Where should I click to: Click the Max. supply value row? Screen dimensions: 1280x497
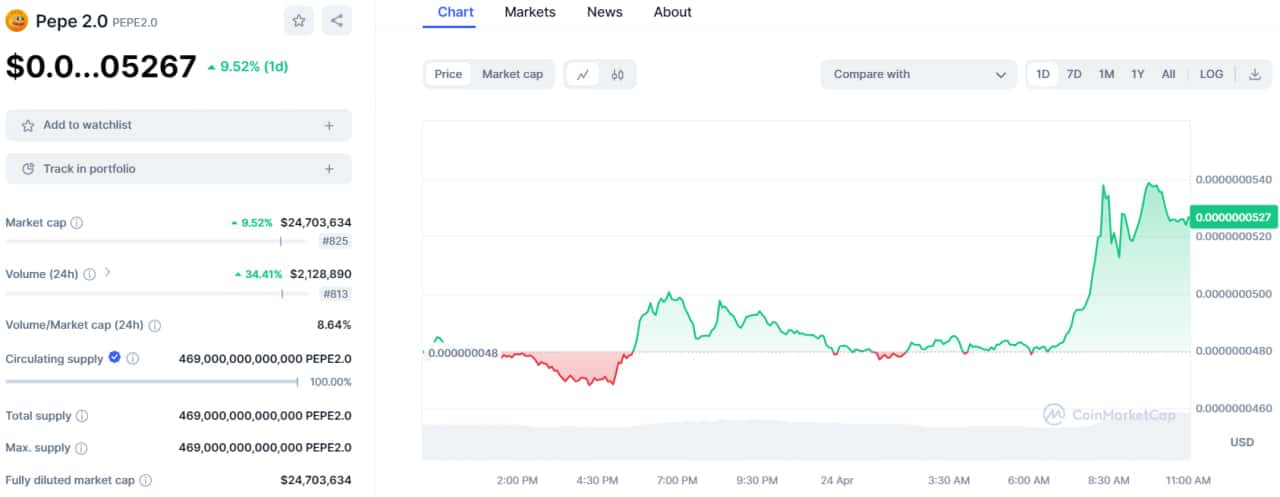coord(265,448)
